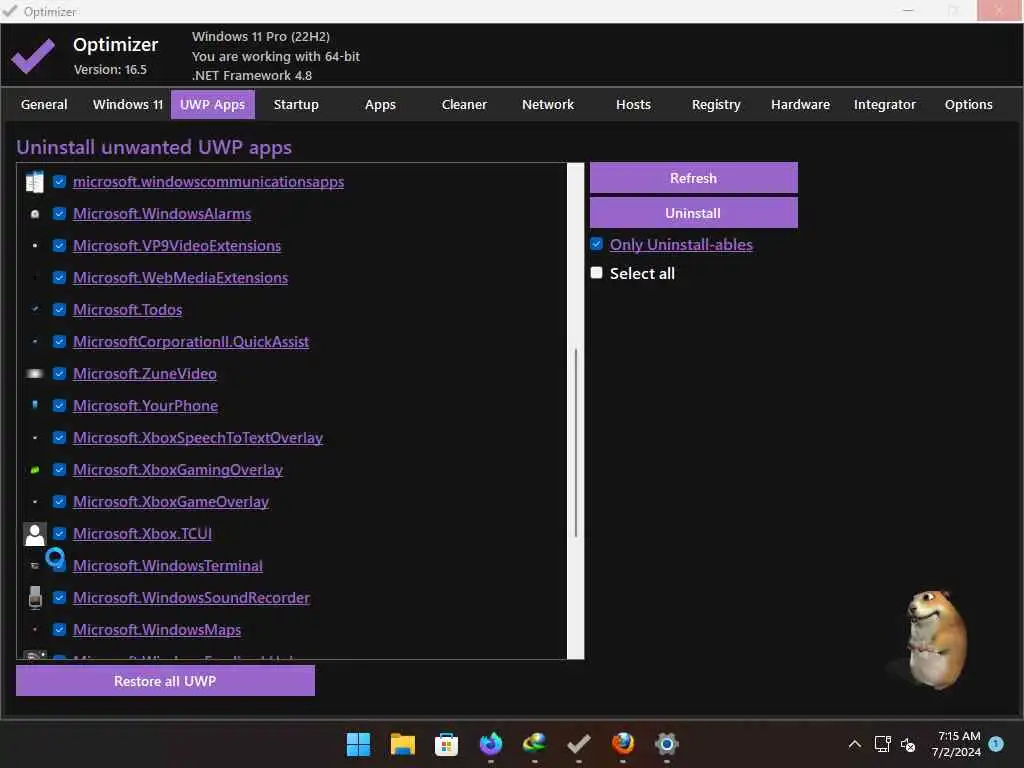Click the ZuneVideo app icon

pyautogui.click(x=35, y=374)
